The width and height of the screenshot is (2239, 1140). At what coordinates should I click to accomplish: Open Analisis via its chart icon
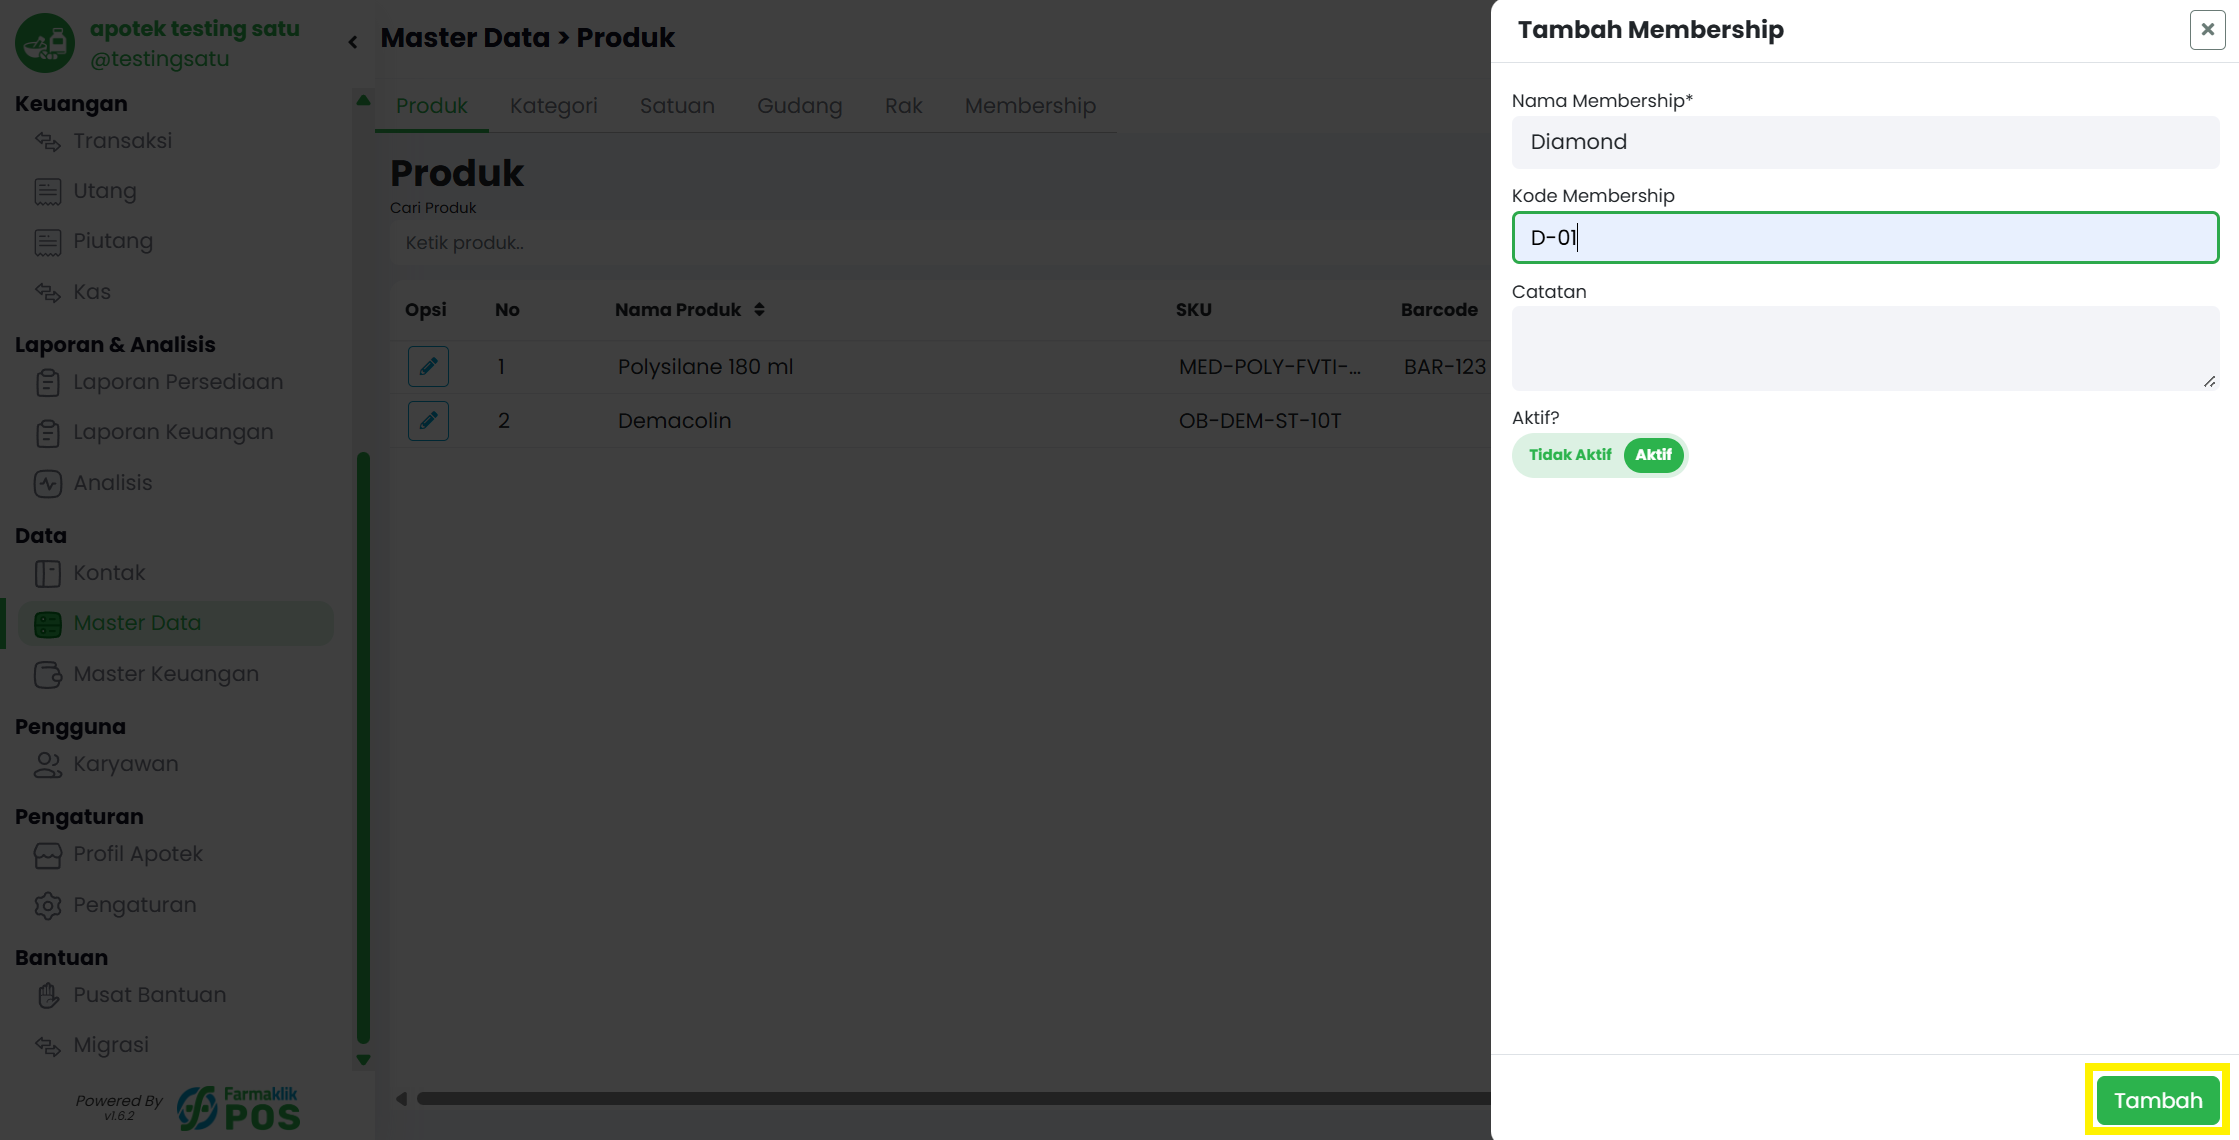coord(47,483)
